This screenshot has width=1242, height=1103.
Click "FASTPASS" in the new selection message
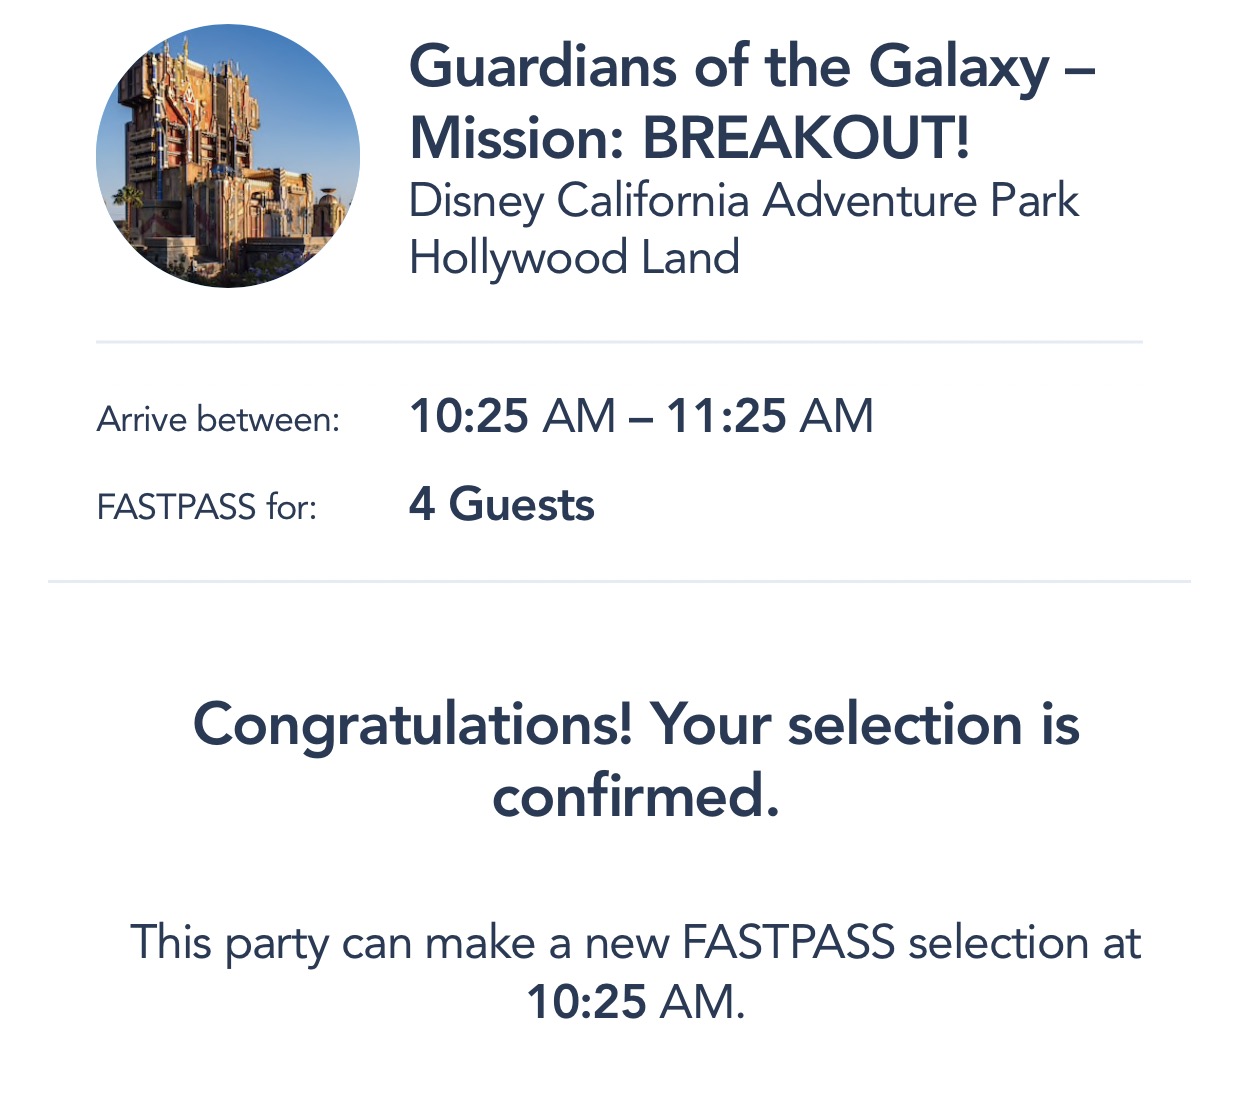click(x=788, y=943)
